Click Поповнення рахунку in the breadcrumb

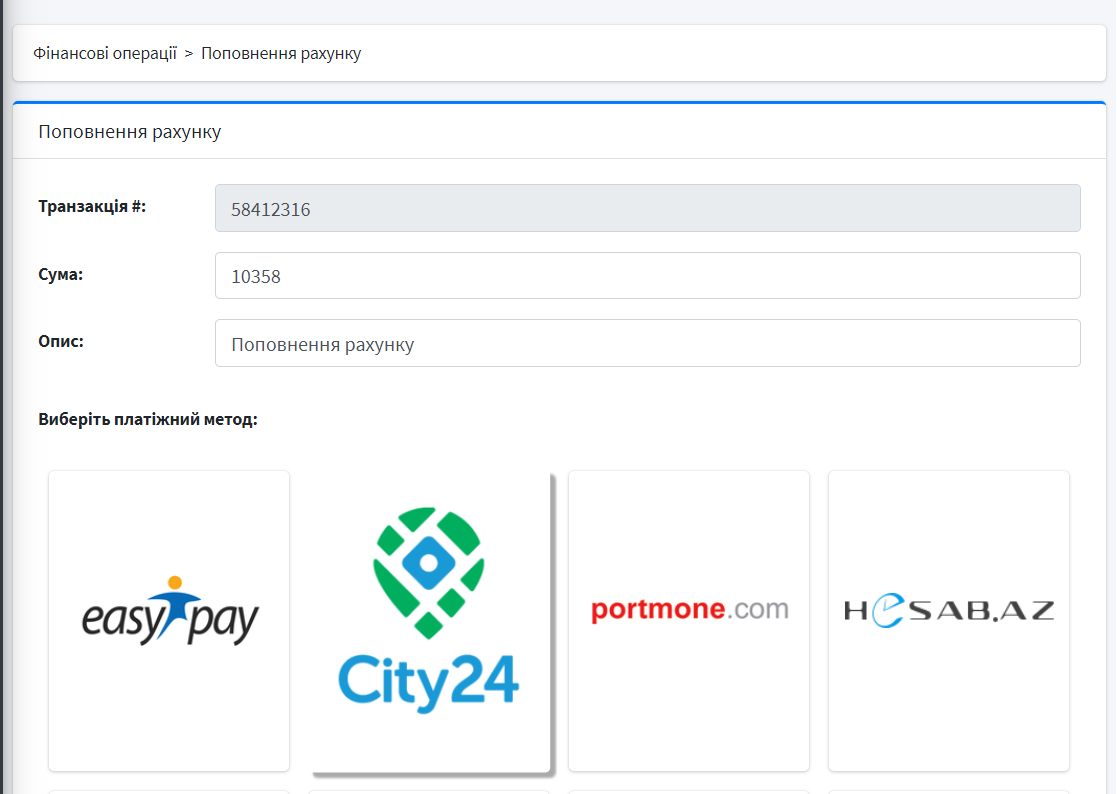[x=281, y=53]
